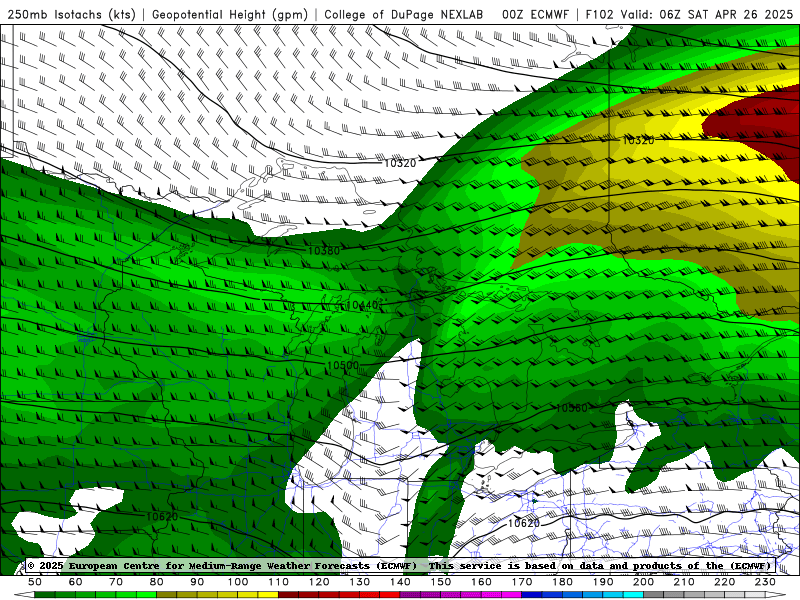The image size is (800, 600).
Task: Click the 150 knot color bar label
Action: pyautogui.click(x=441, y=582)
